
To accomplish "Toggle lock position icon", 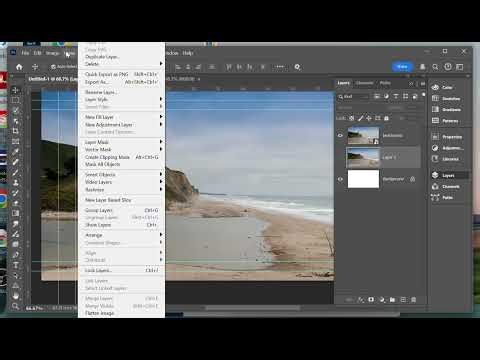I will [x=369, y=118].
